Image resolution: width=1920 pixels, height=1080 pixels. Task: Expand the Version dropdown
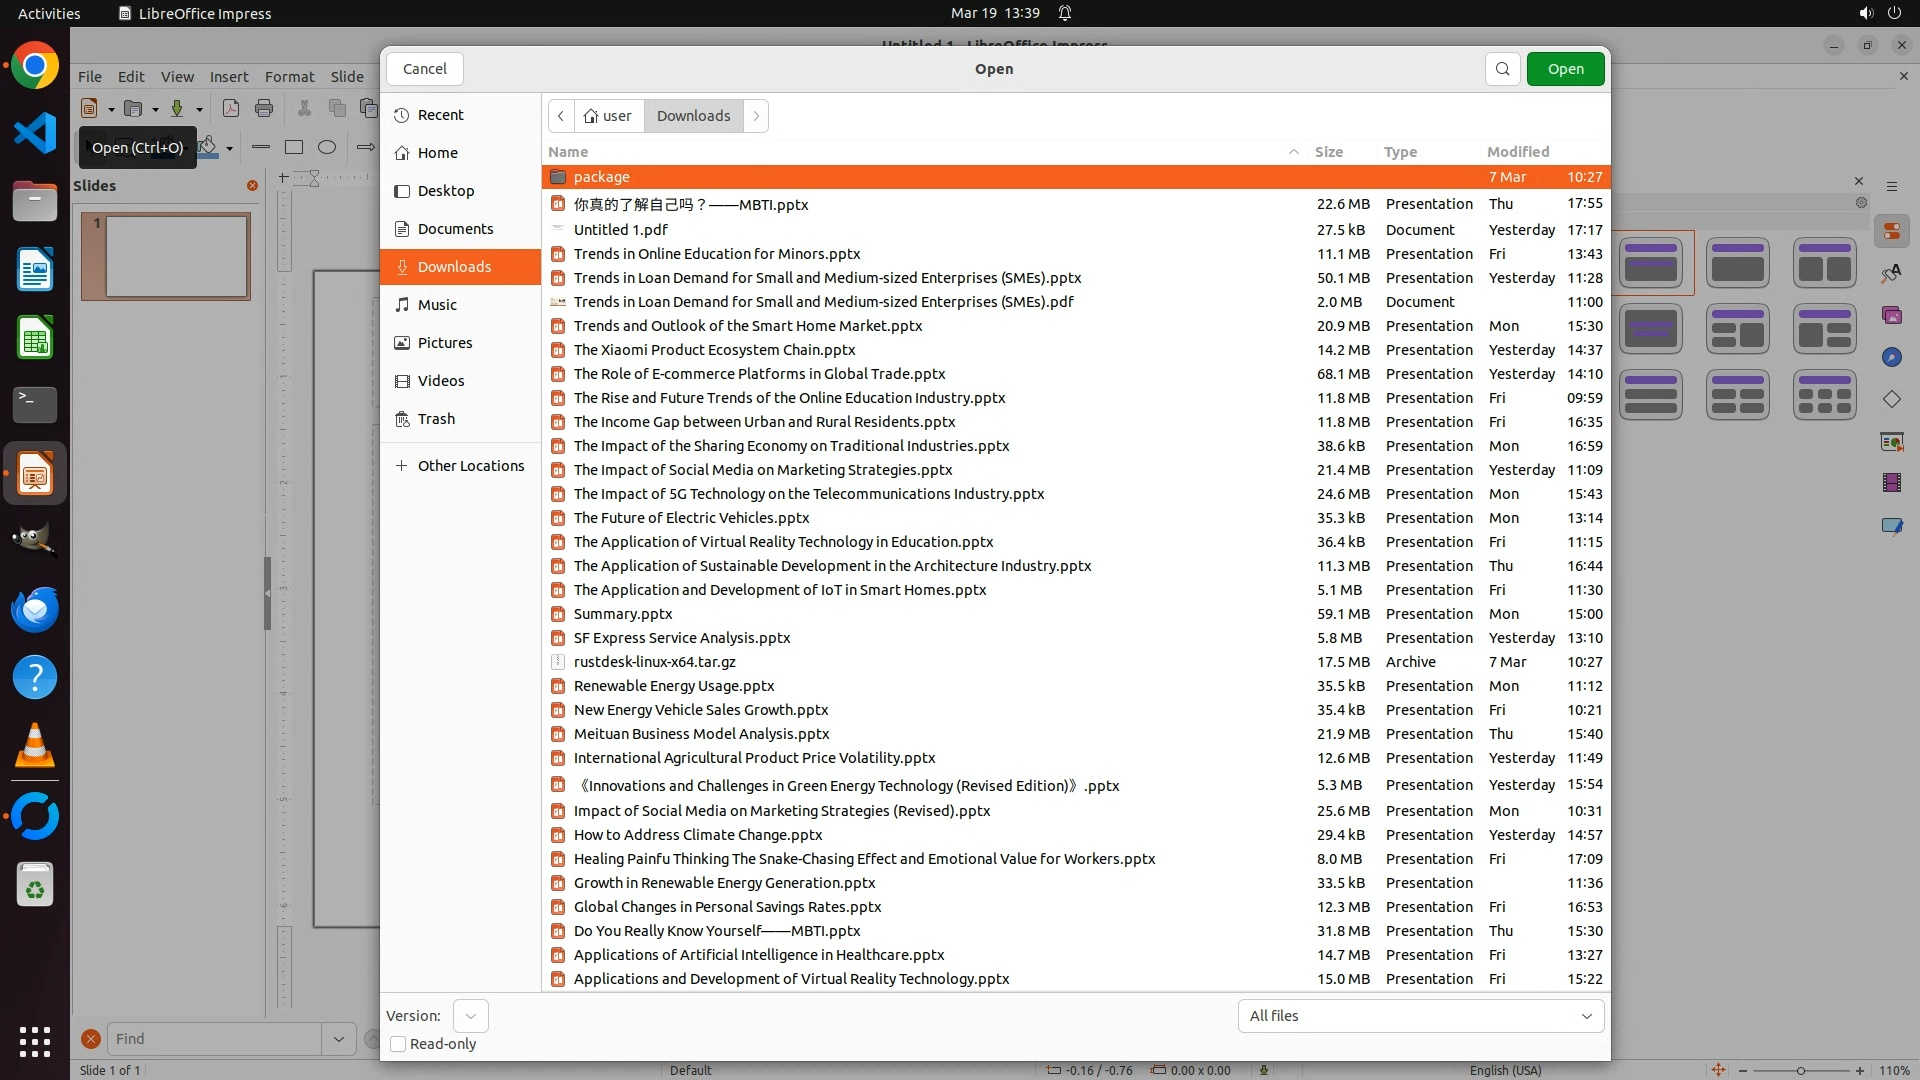(x=470, y=1016)
